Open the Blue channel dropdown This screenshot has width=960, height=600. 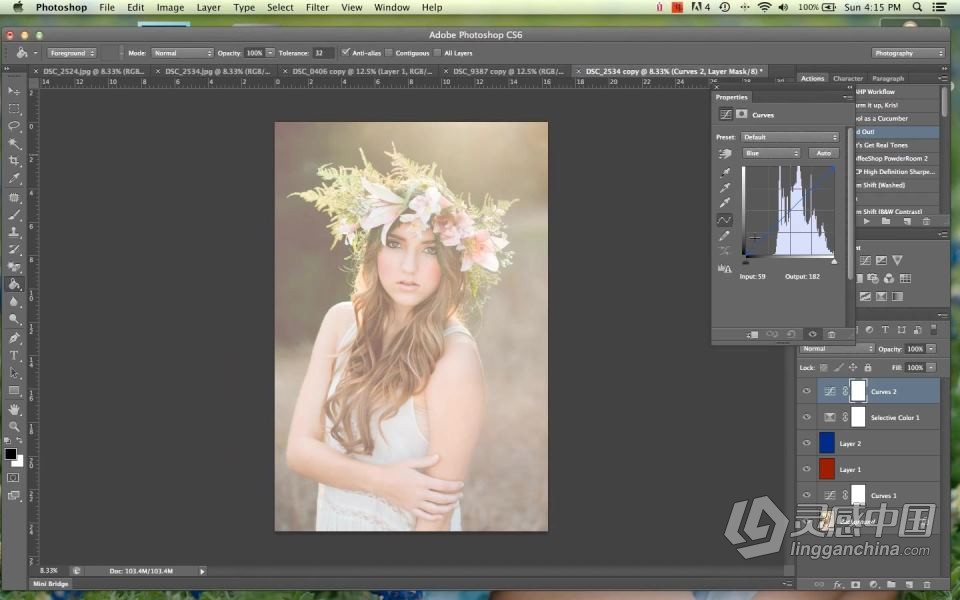[771, 153]
